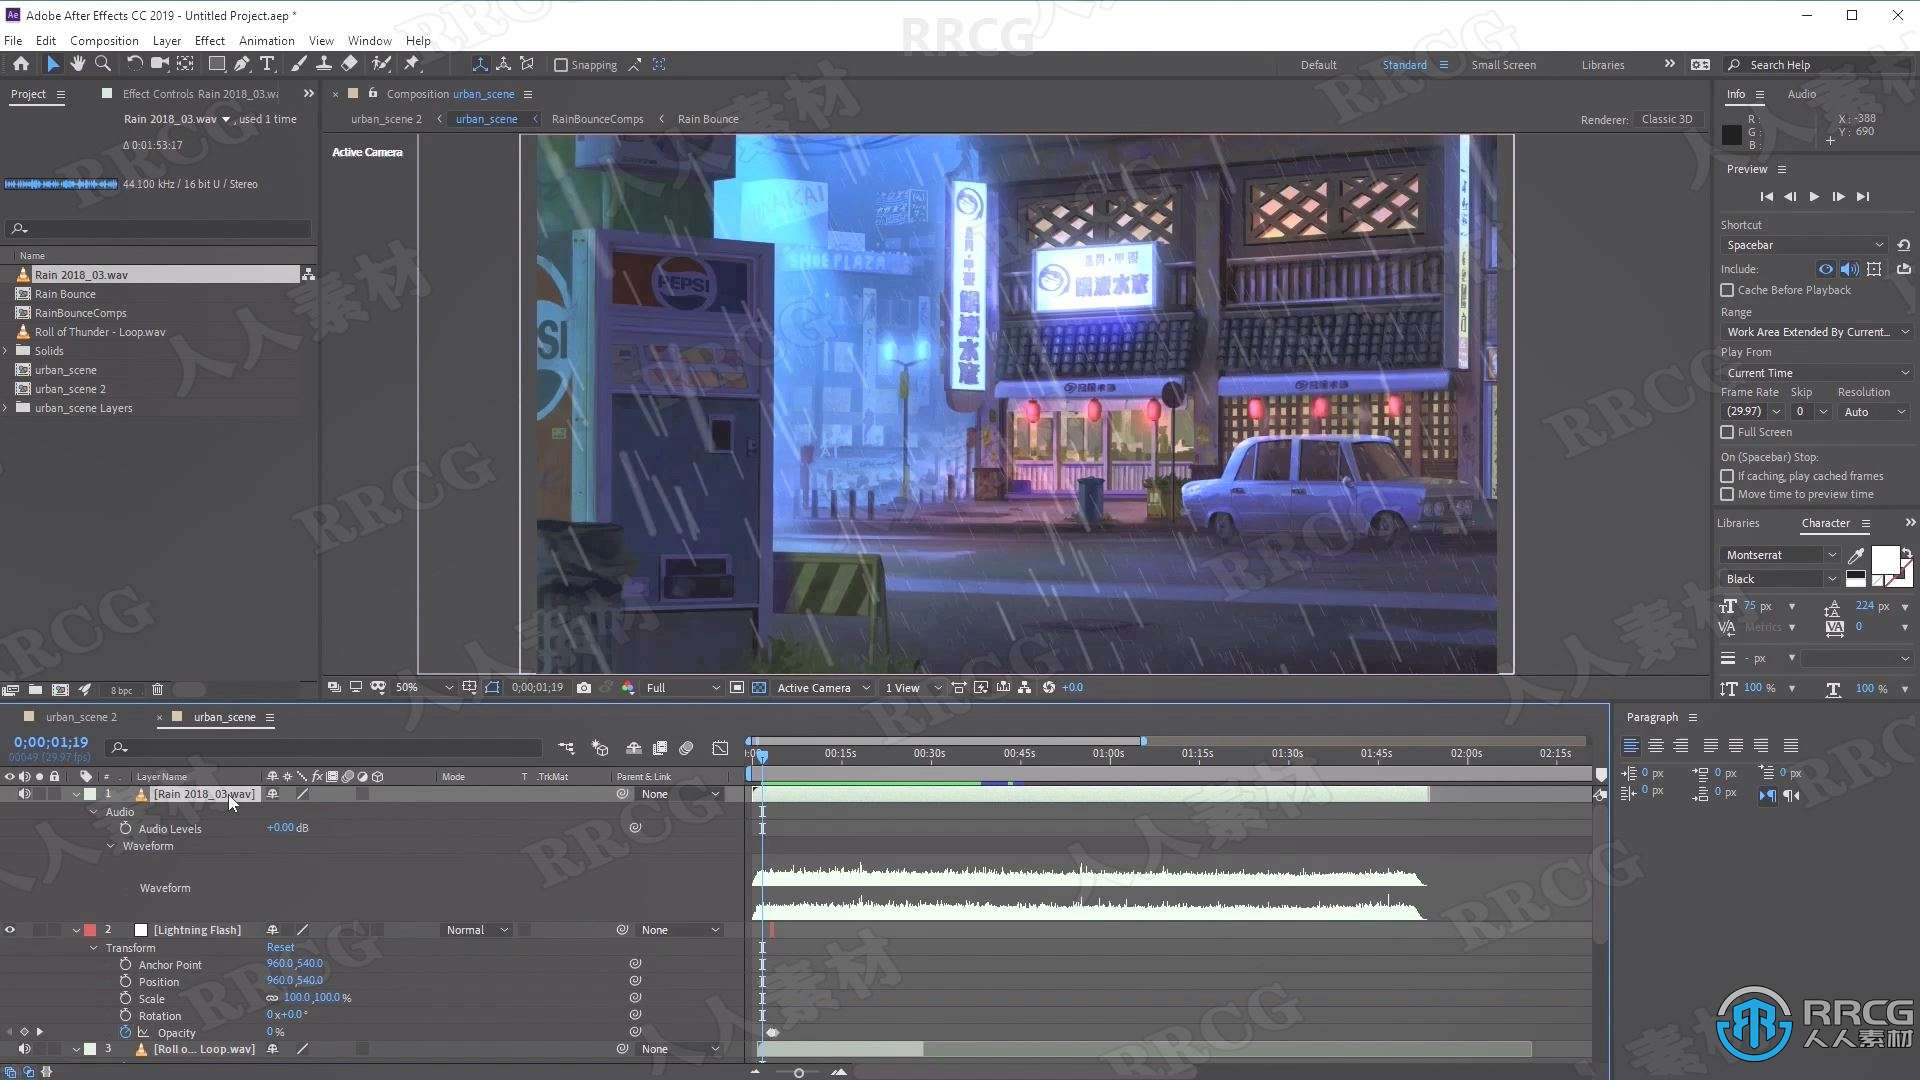Collapse the Waveform property group
This screenshot has height=1080, width=1920.
(x=111, y=846)
